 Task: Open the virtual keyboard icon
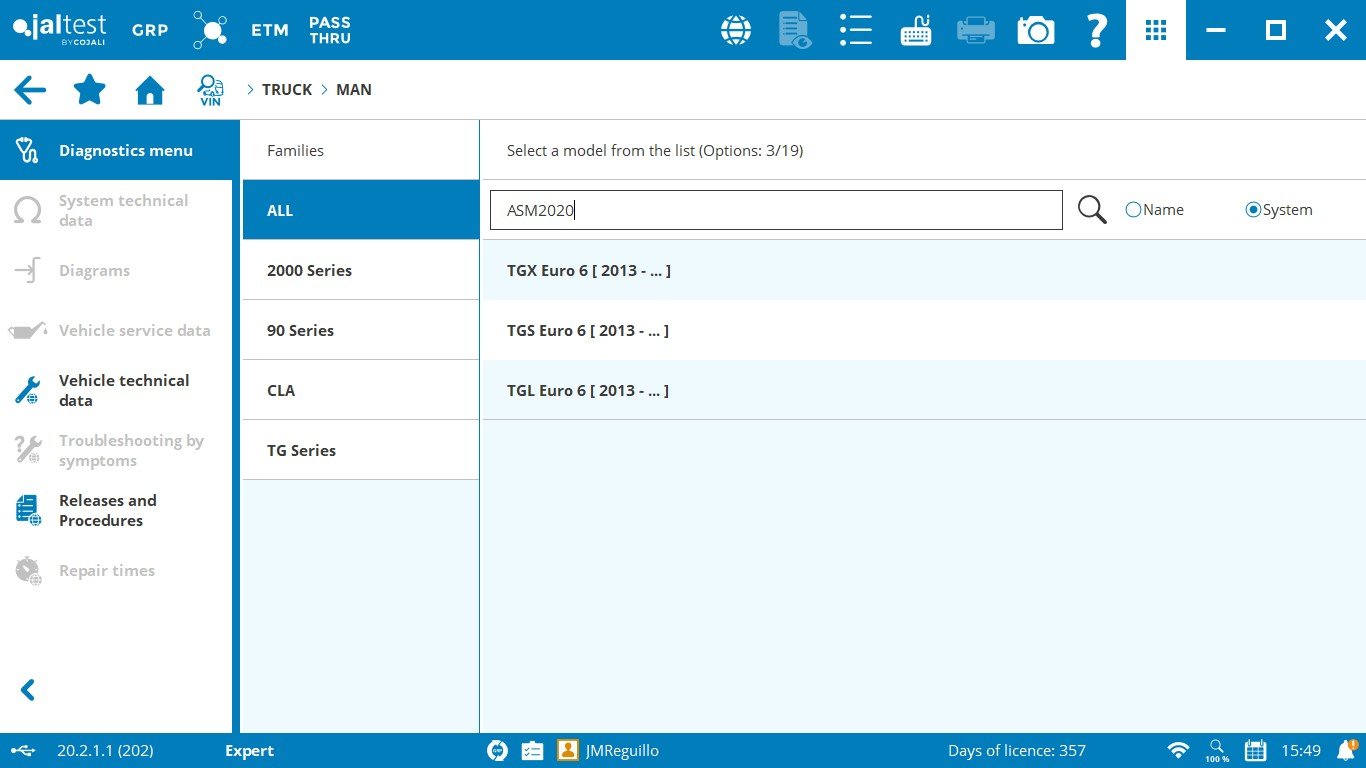pos(915,30)
